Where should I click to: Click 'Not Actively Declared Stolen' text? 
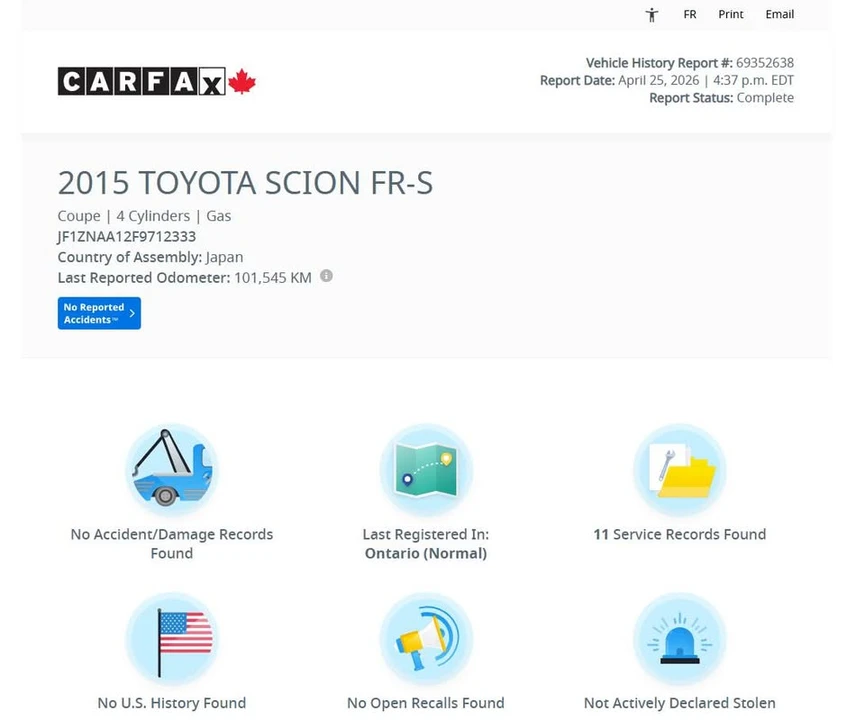[x=680, y=703]
